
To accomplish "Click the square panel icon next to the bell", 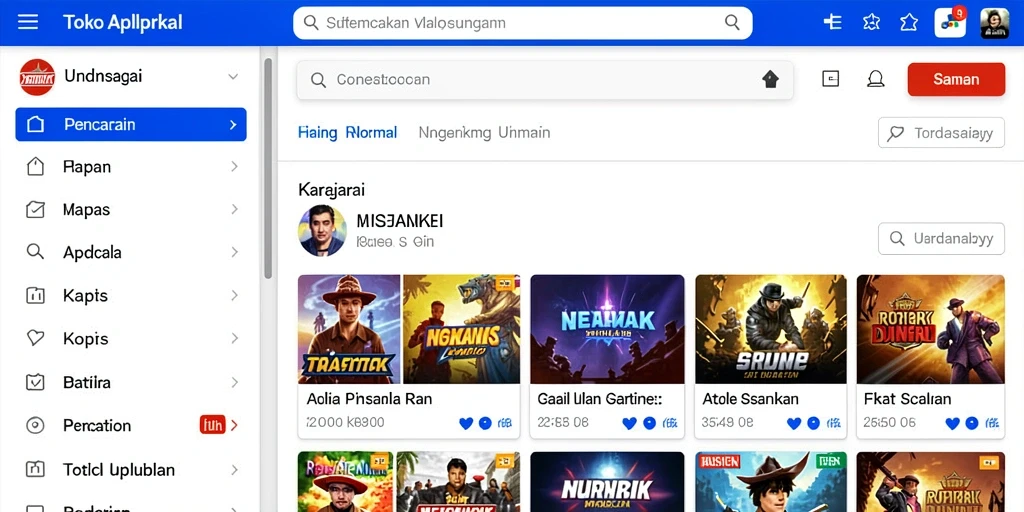I will point(830,79).
